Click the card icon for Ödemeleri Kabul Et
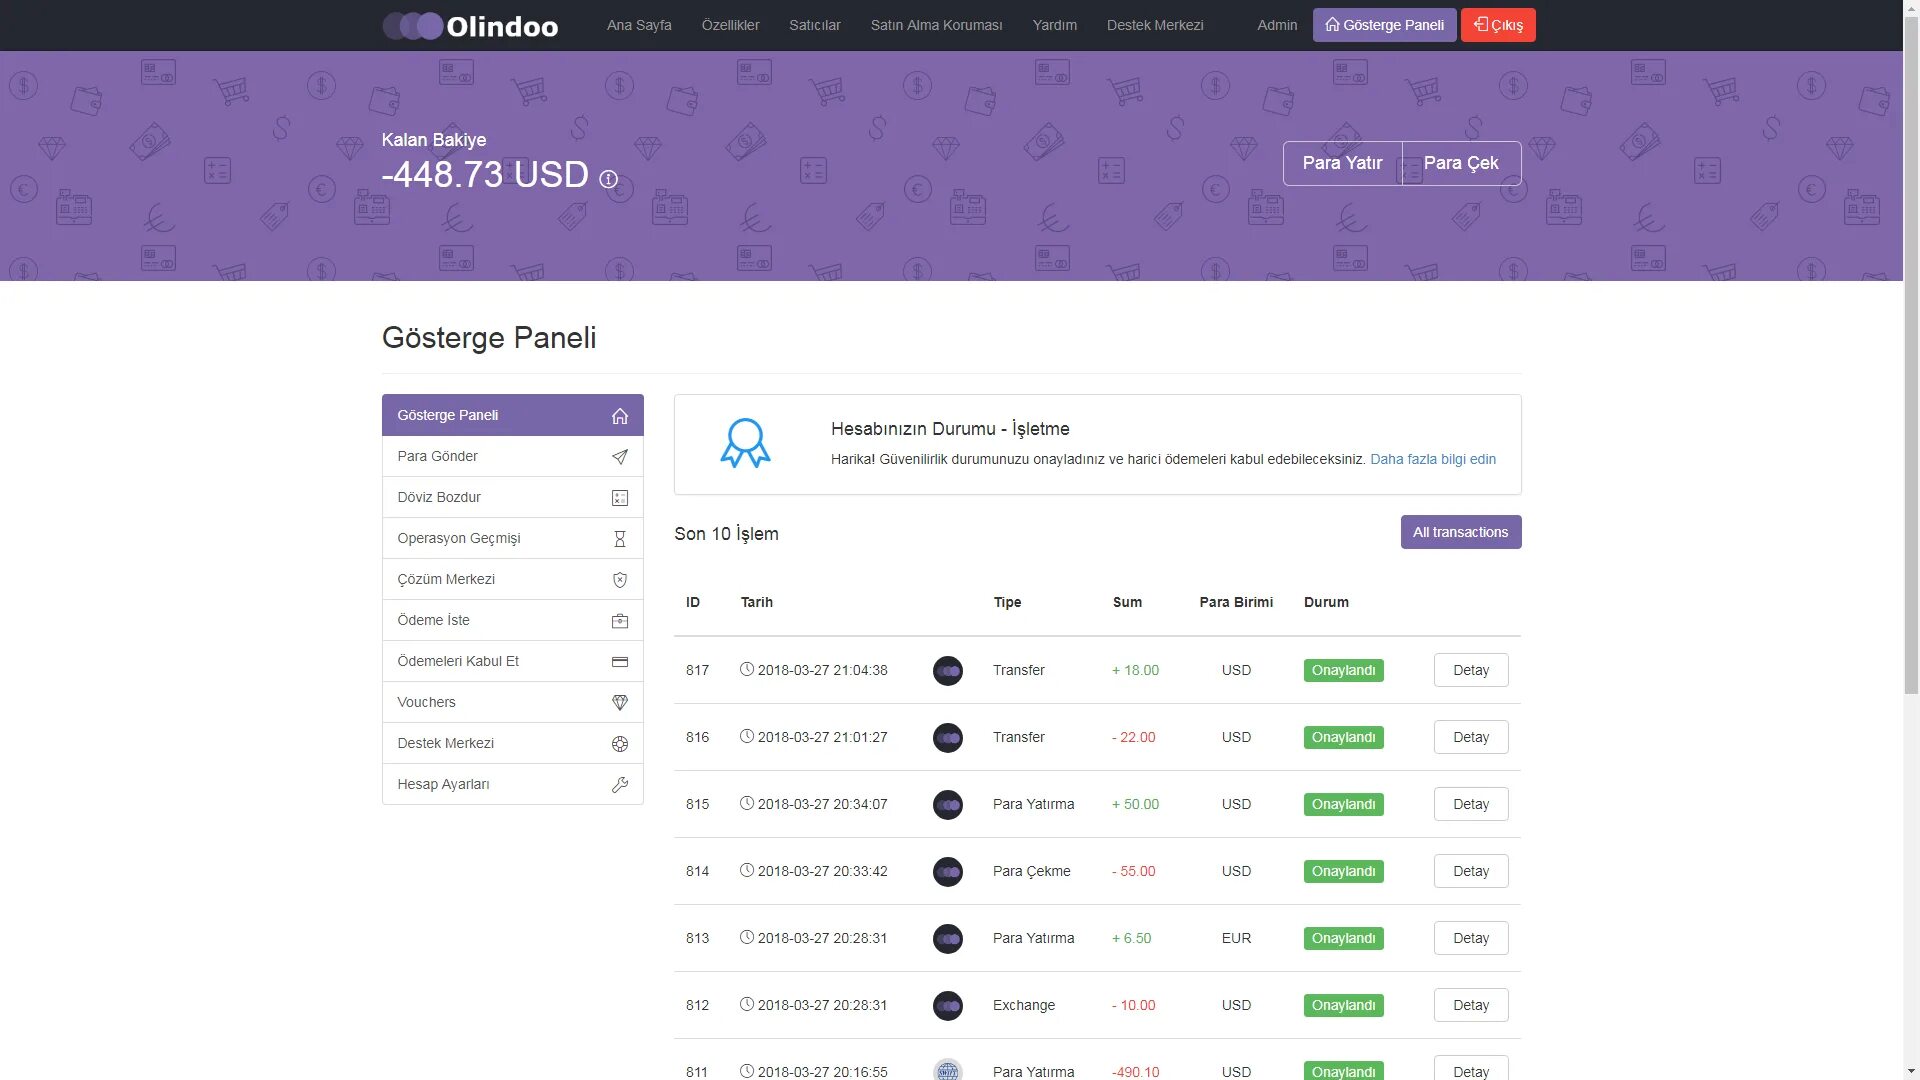This screenshot has width=1920, height=1080. pos(619,662)
